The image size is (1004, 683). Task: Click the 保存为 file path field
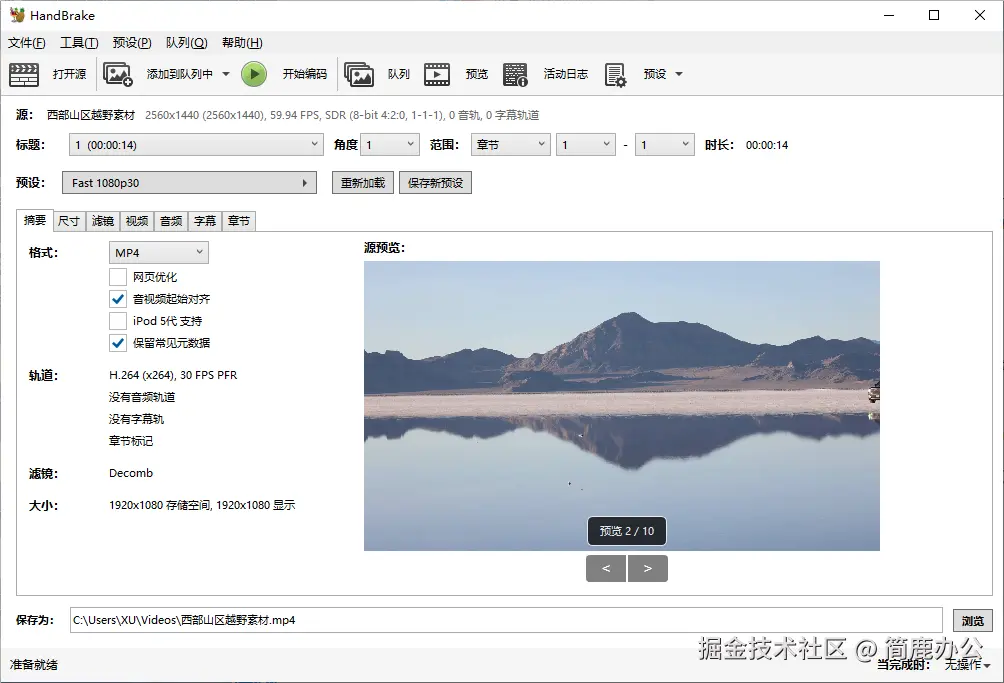[x=506, y=620]
